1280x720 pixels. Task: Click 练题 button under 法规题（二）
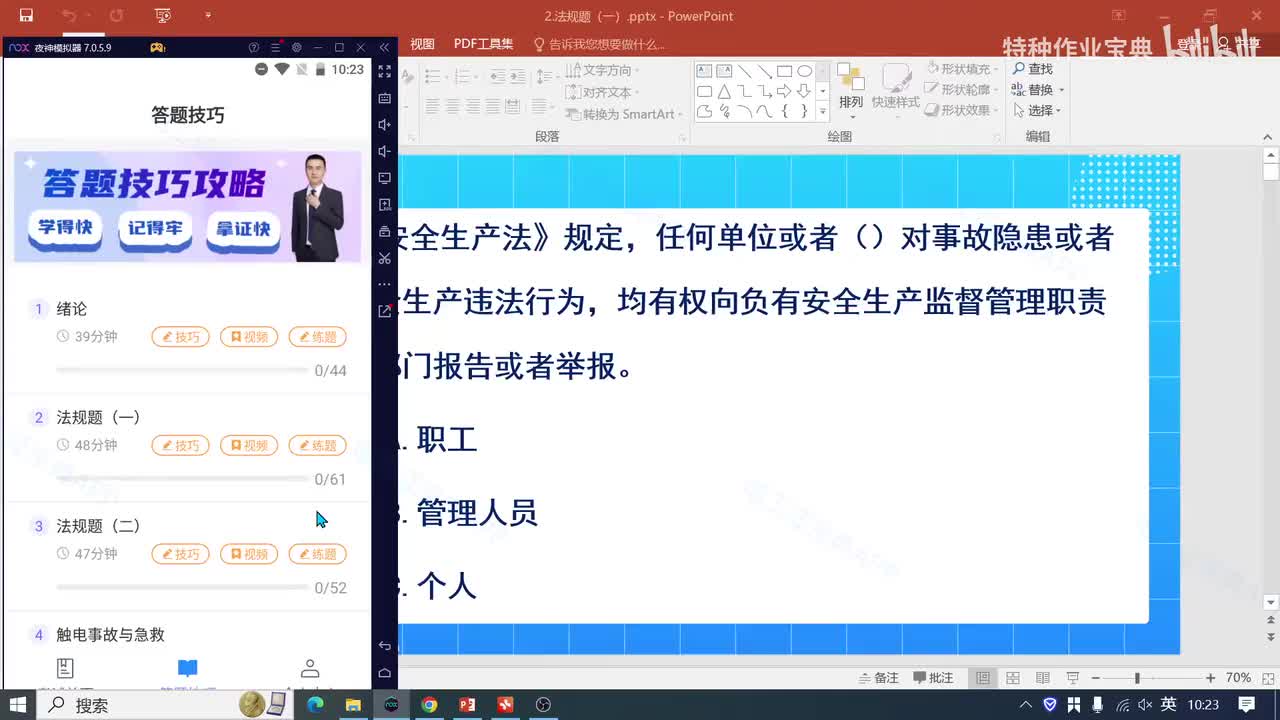(x=318, y=554)
